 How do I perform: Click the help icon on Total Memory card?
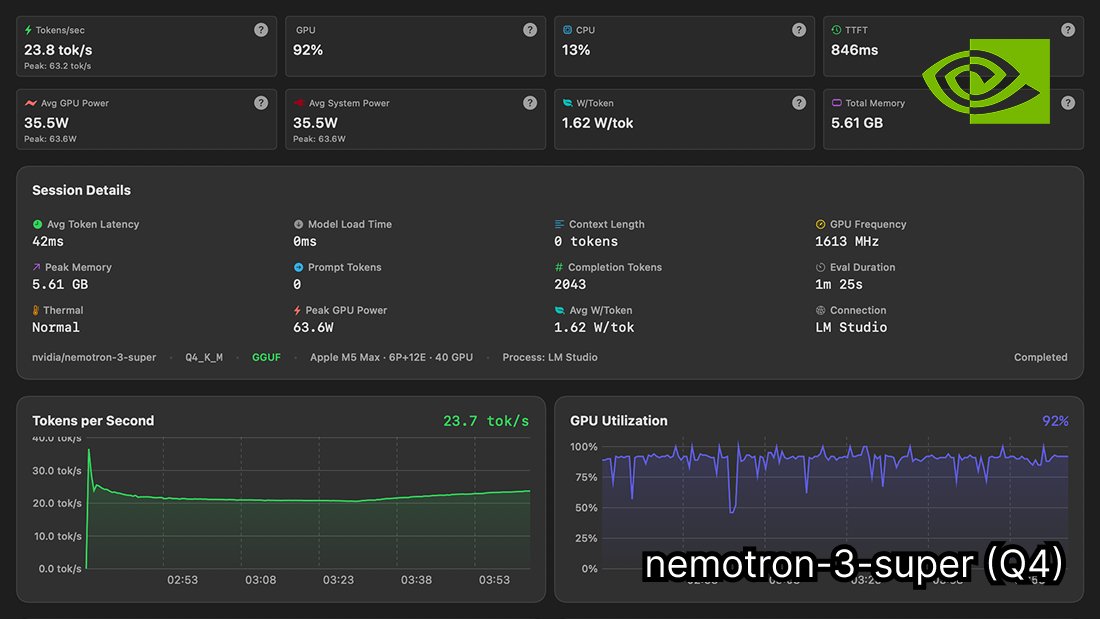click(1068, 103)
